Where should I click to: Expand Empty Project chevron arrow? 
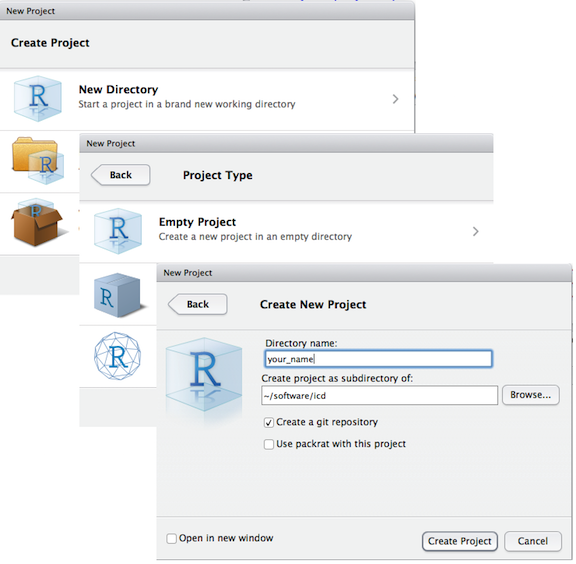(x=476, y=231)
